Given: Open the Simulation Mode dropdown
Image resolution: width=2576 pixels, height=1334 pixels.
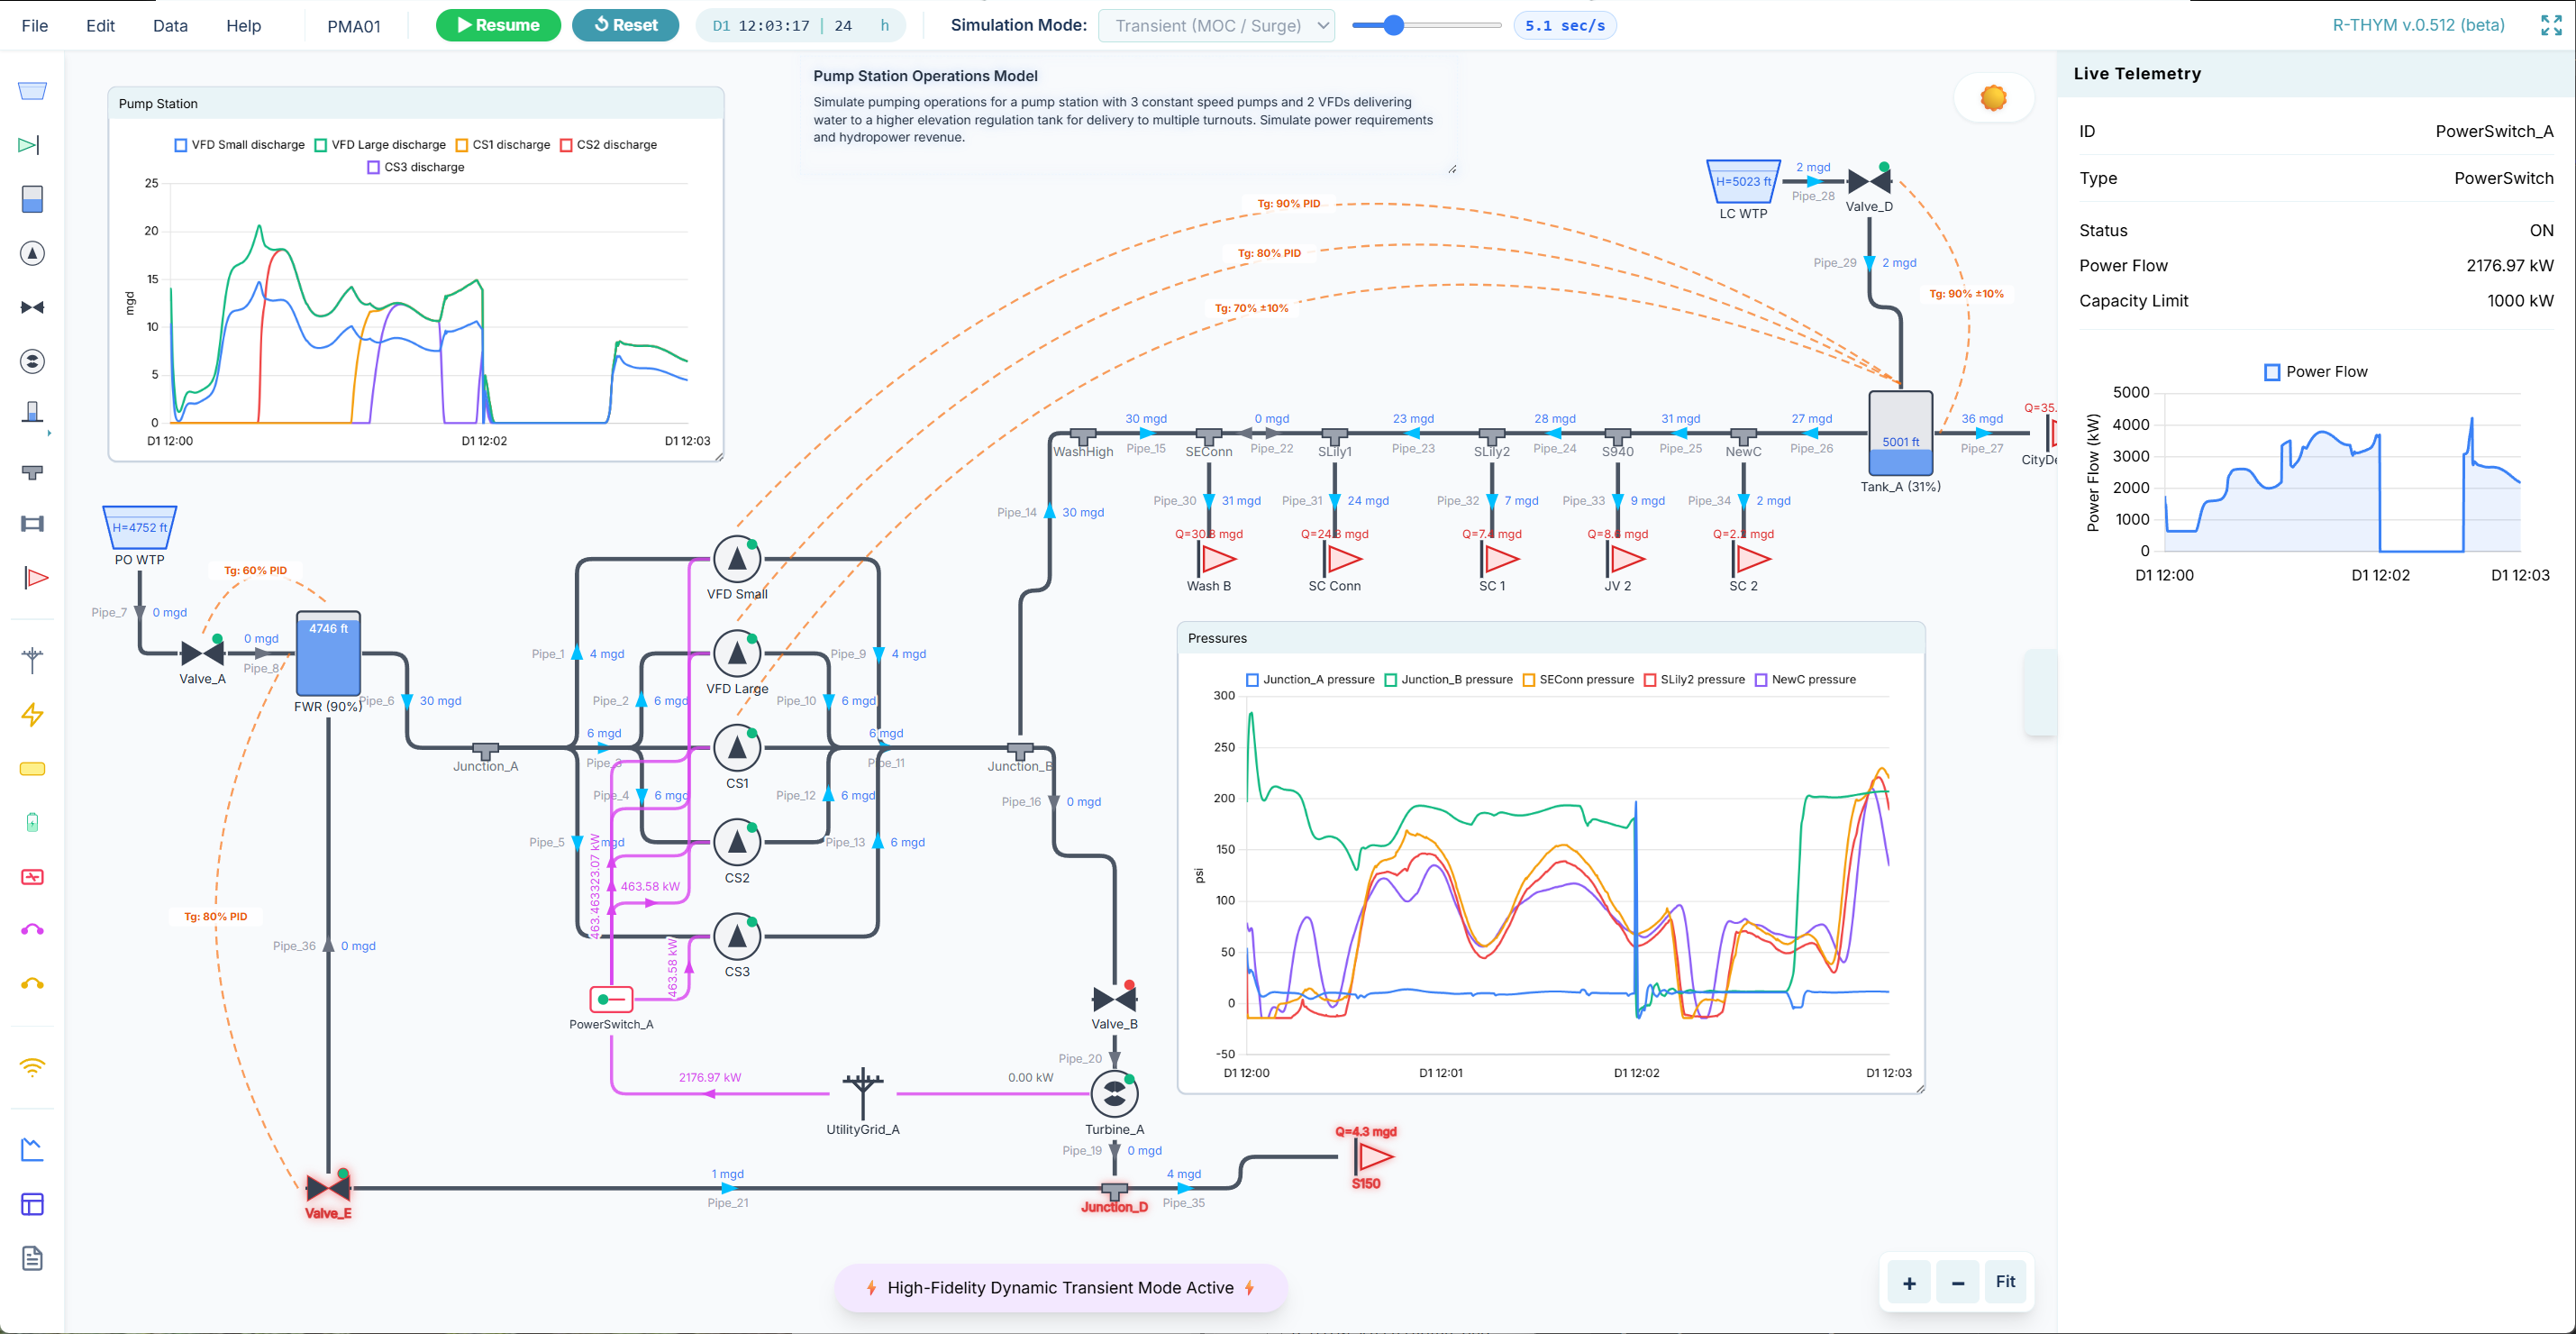Looking at the screenshot, I should 1216,26.
